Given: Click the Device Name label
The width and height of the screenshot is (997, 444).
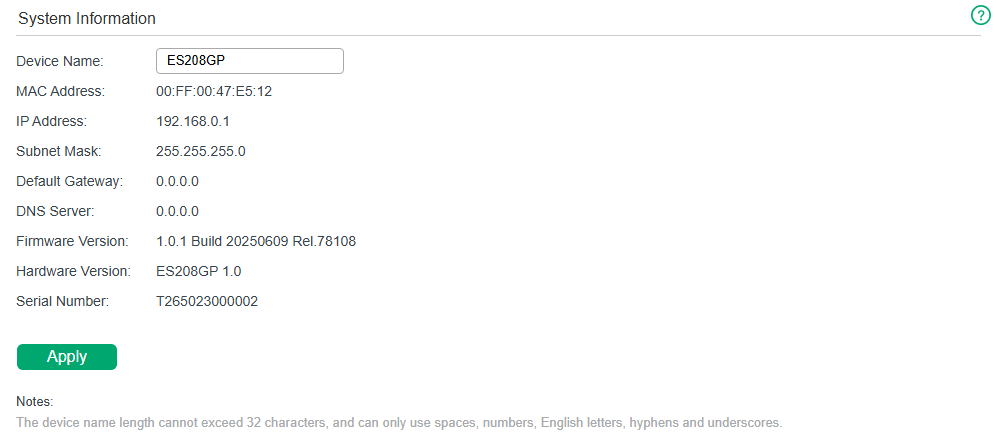Looking at the screenshot, I should point(60,62).
